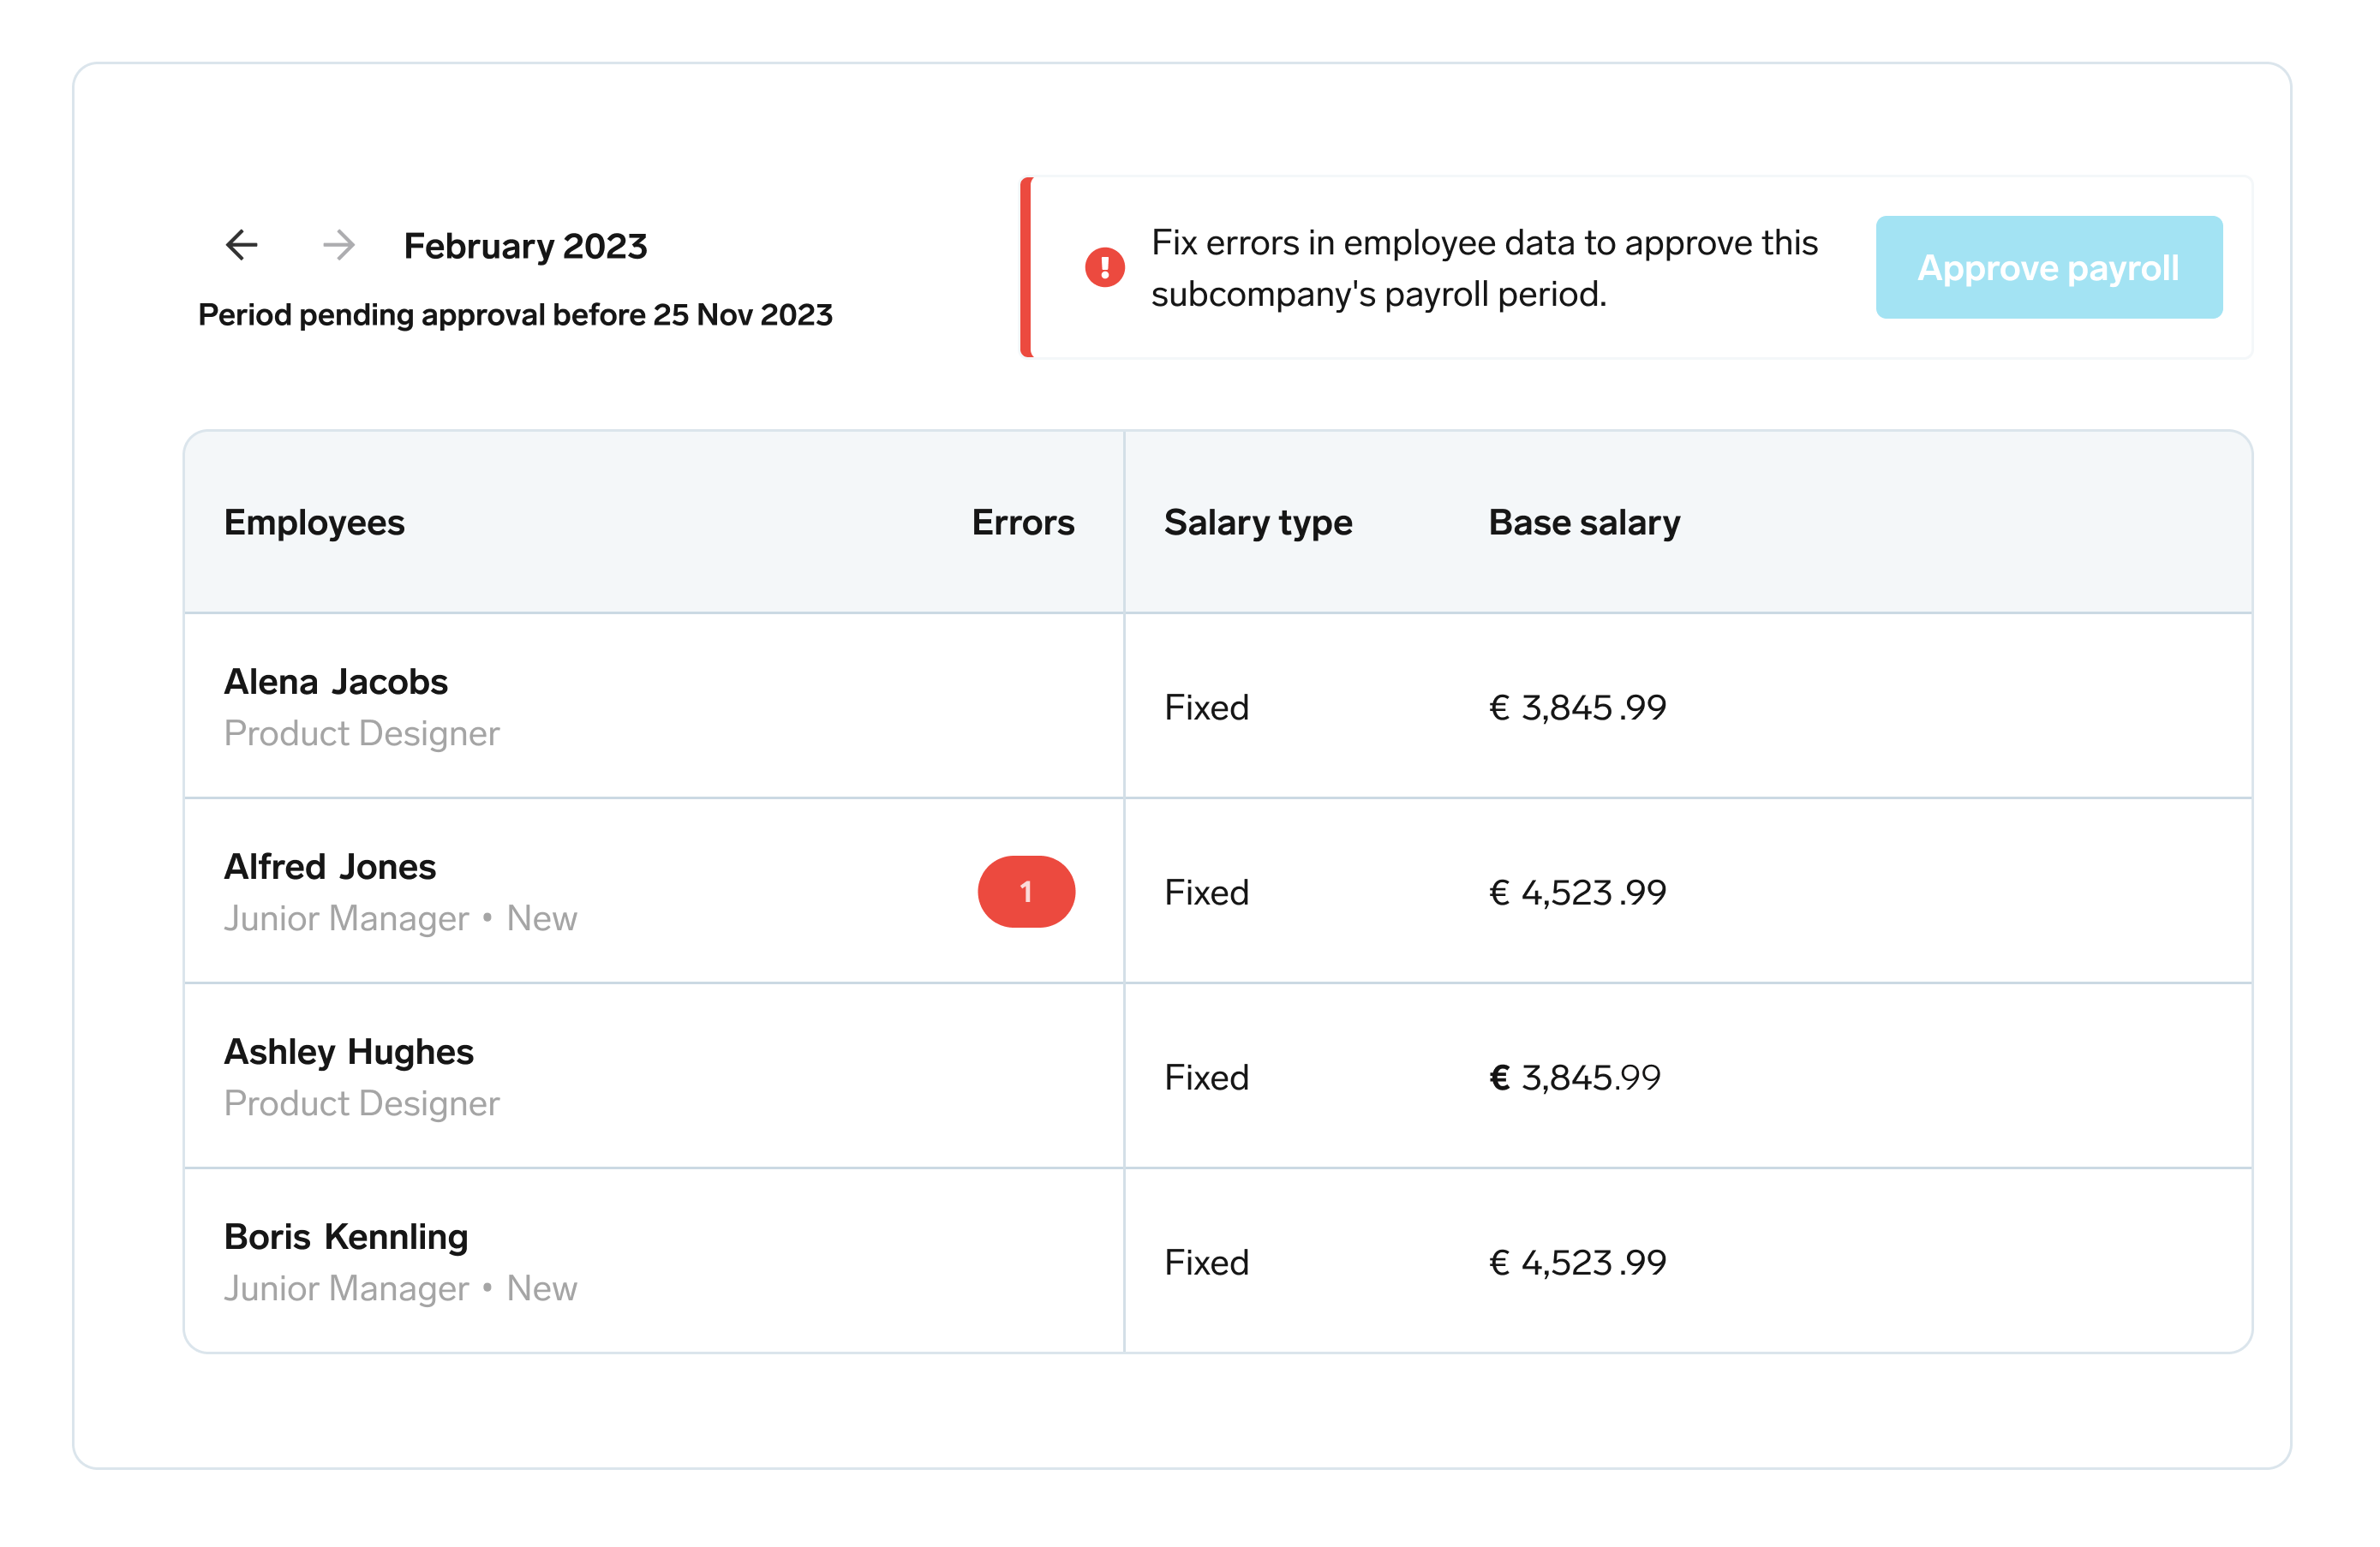Open Alfred Jones error count badge
This screenshot has width=2380, height=1547.
1026,892
